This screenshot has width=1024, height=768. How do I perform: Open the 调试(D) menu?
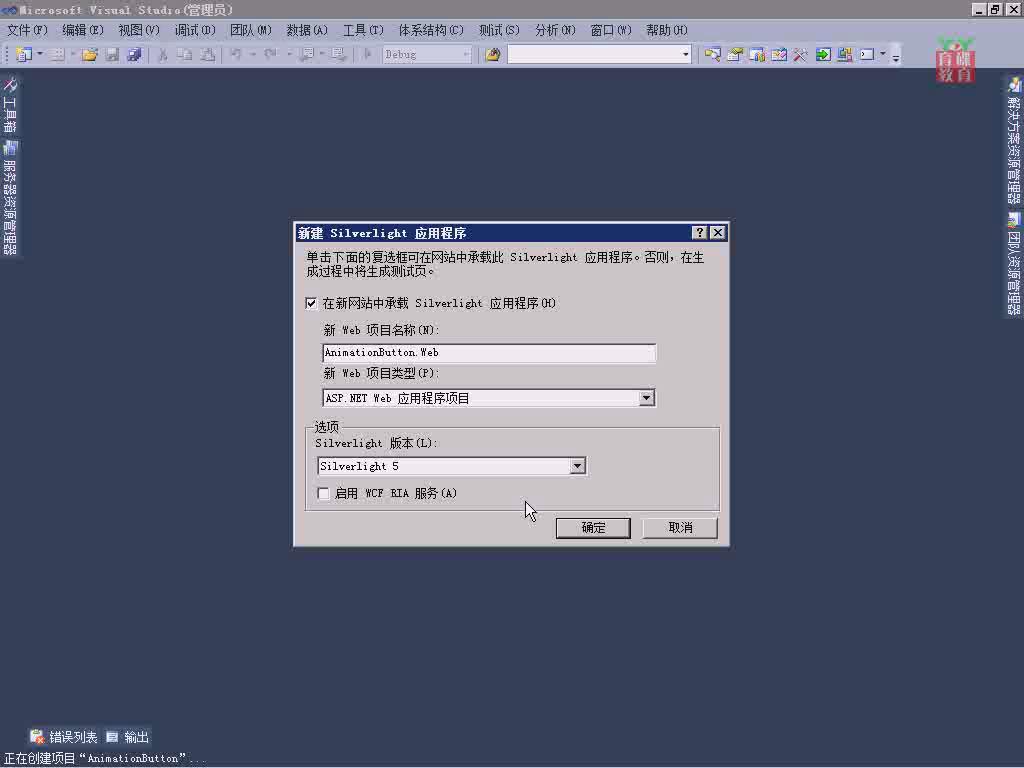[x=195, y=31]
